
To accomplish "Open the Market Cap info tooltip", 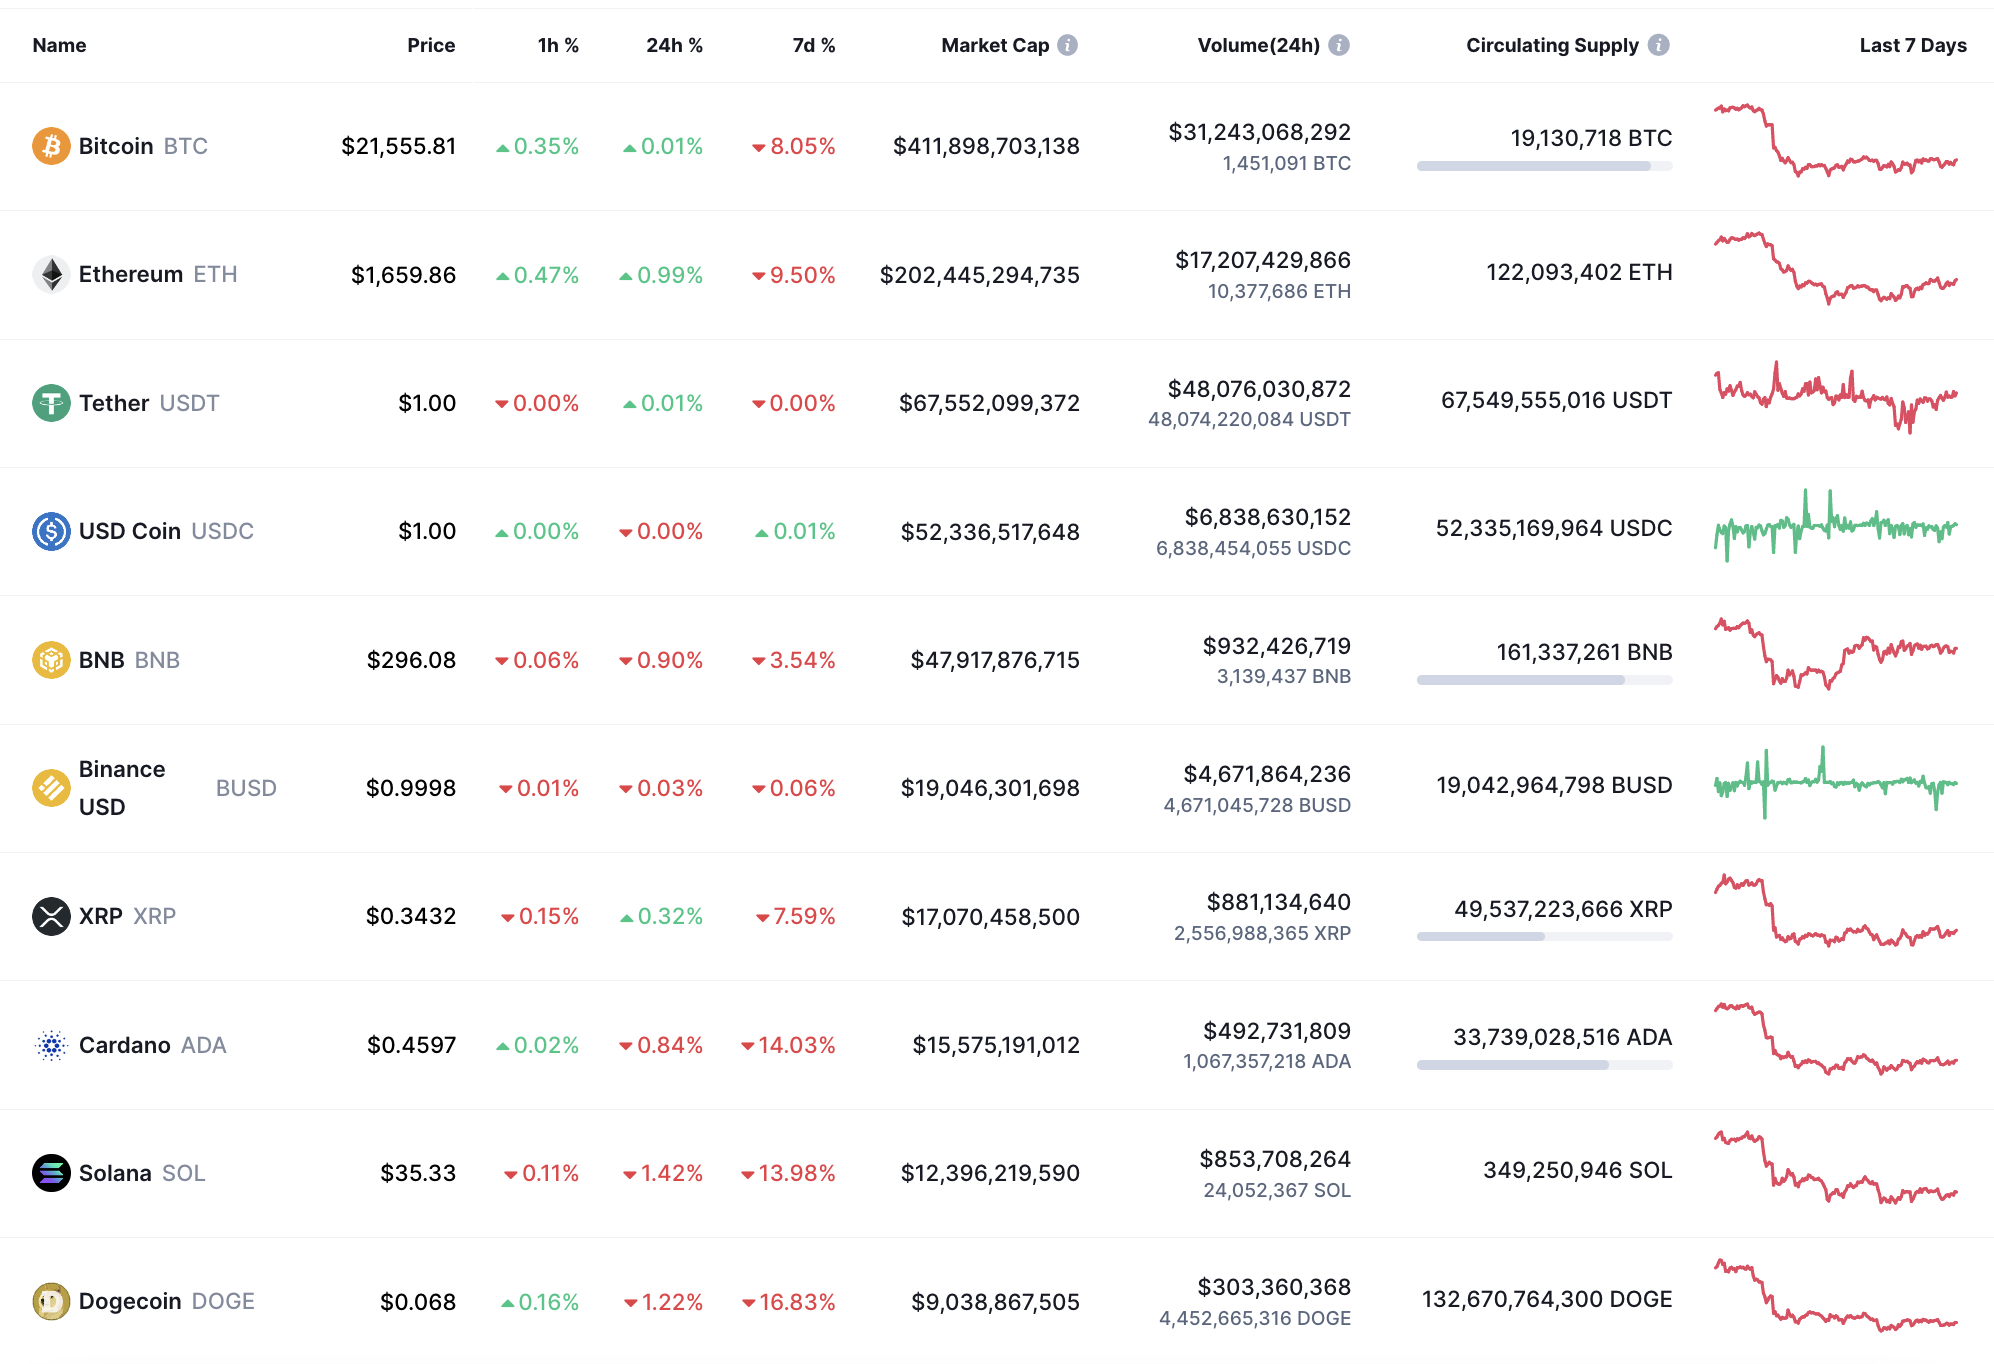I will coord(1067,44).
